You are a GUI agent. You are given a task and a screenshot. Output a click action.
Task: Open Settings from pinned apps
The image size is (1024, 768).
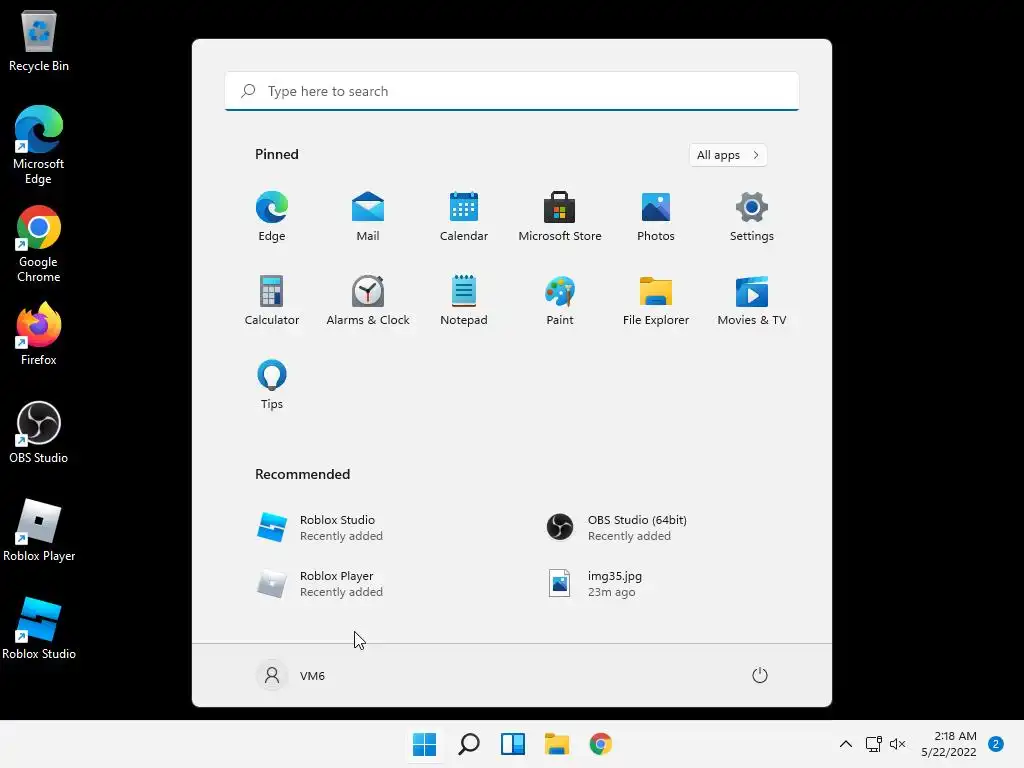pyautogui.click(x=752, y=217)
